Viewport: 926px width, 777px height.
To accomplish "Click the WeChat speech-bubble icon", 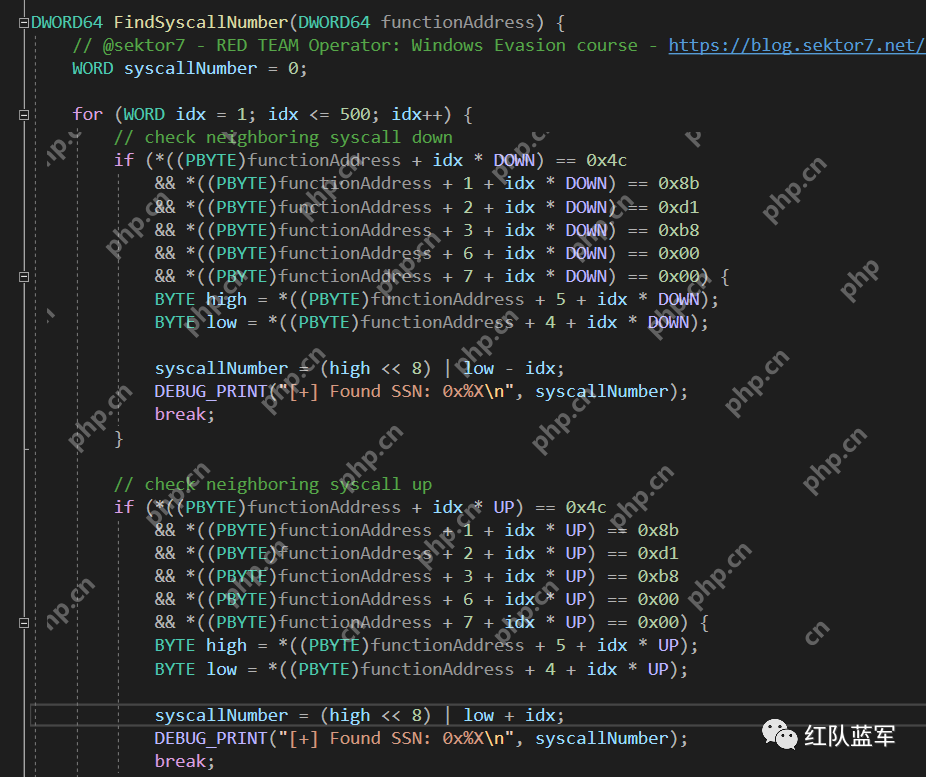I will (782, 735).
